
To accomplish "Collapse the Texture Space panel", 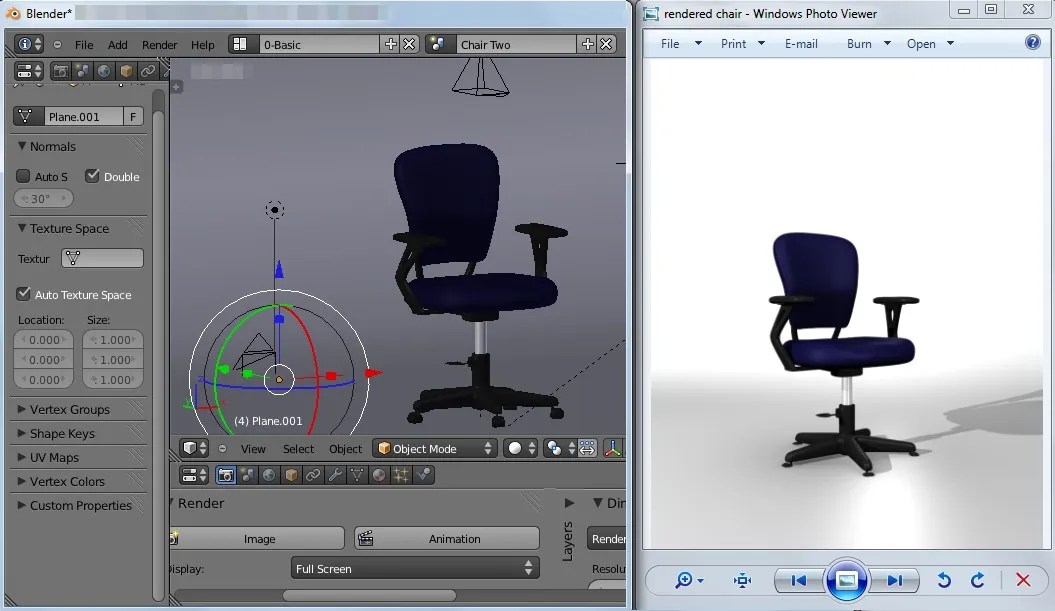I will coord(22,228).
